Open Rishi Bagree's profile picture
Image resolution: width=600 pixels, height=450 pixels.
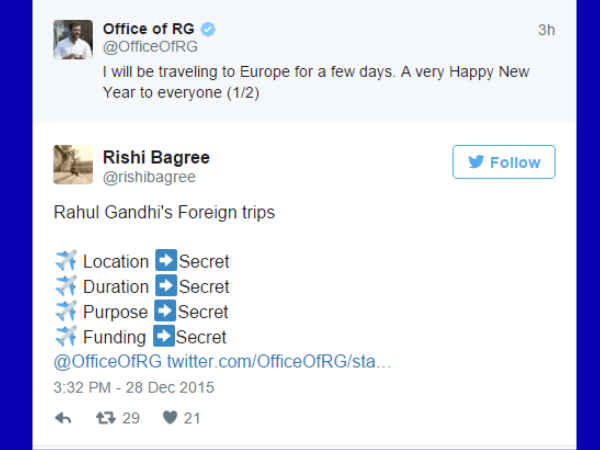click(73, 164)
